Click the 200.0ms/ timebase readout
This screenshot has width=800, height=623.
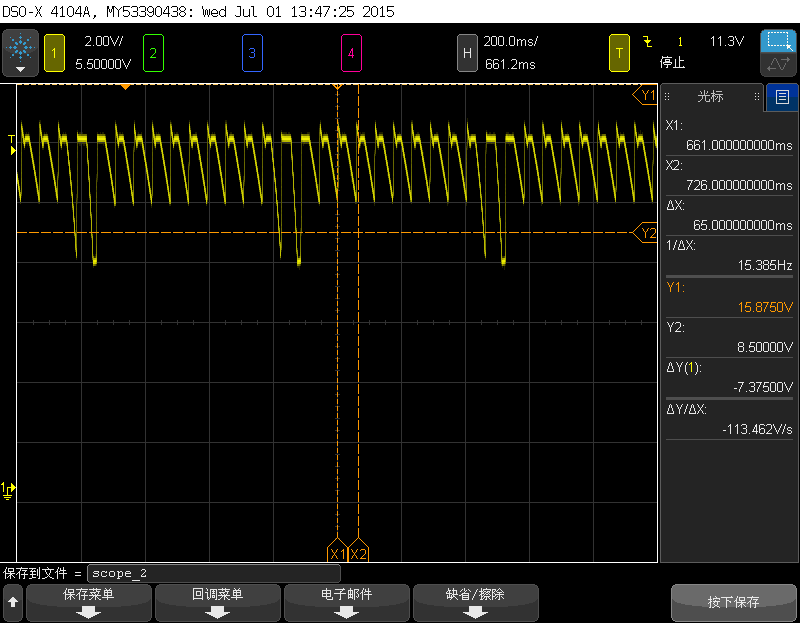tap(510, 41)
